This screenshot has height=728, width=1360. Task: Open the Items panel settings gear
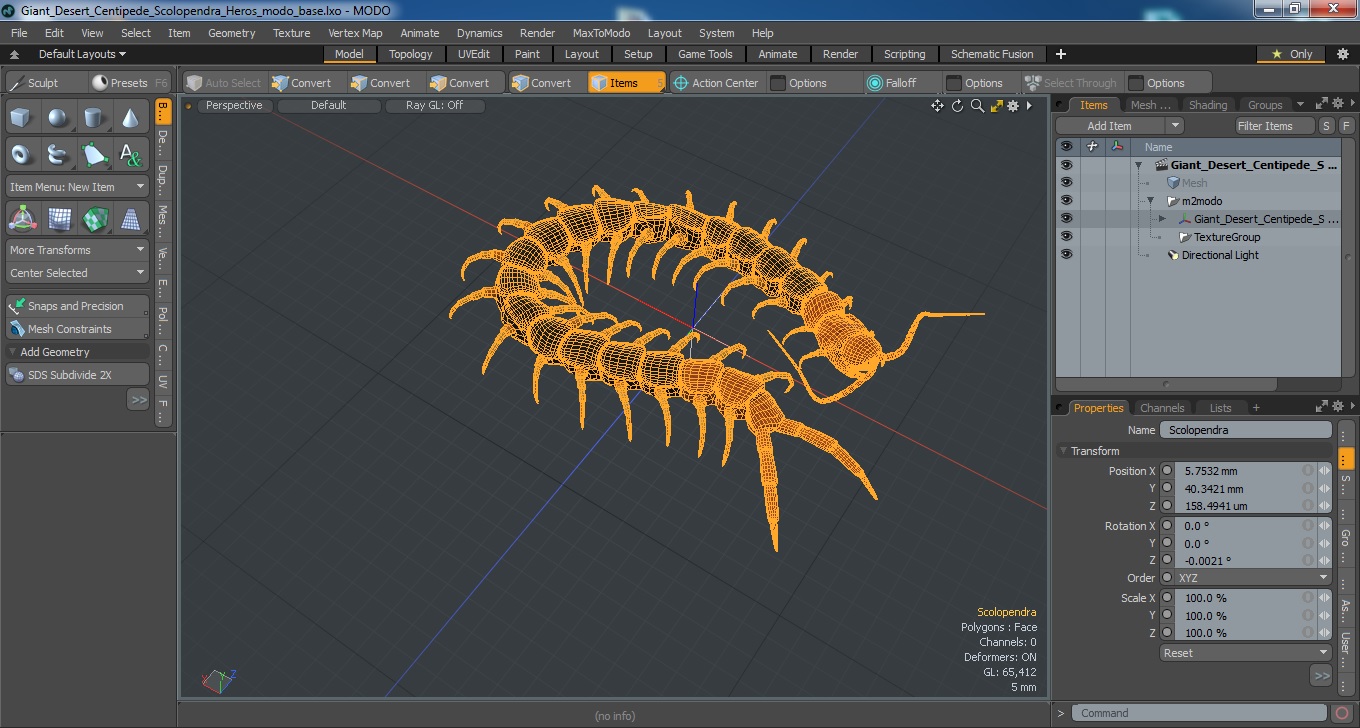1336,104
